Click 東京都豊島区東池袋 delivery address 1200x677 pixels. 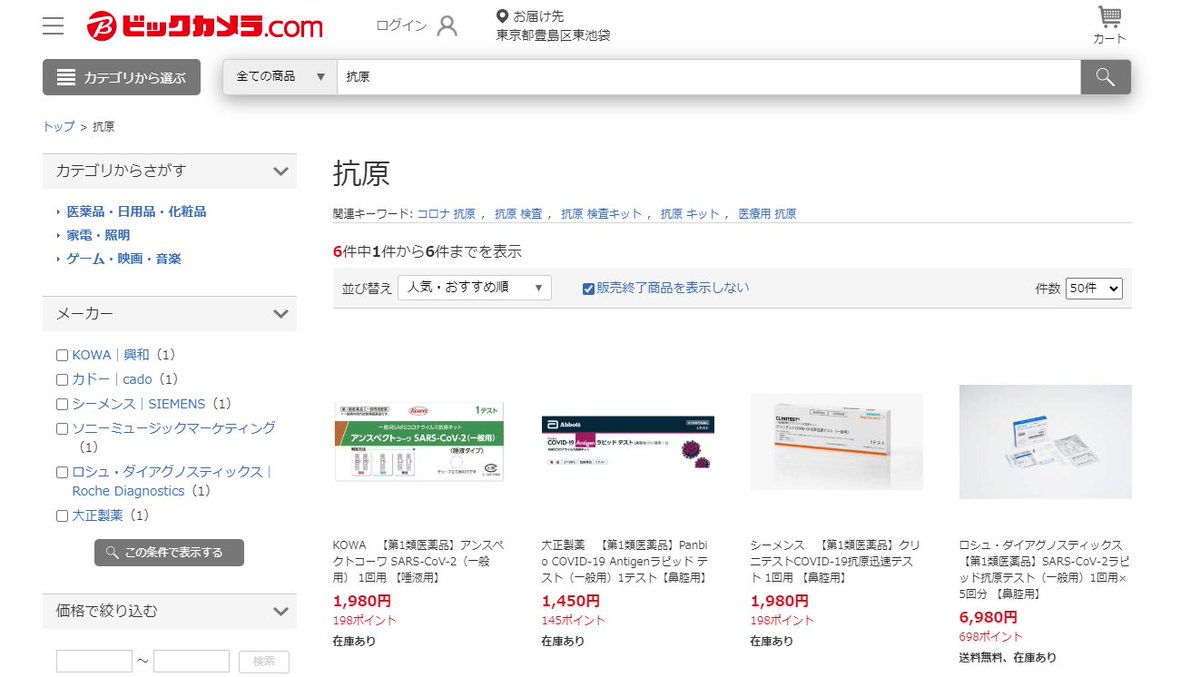point(553,36)
